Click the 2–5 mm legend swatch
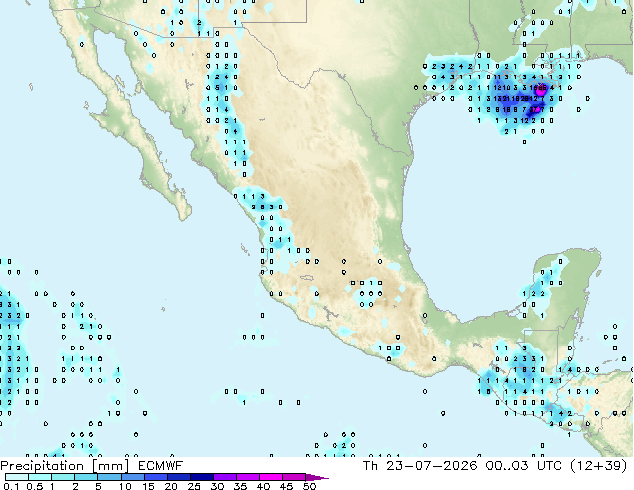Viewport: 634px width, 490px height. 86,477
